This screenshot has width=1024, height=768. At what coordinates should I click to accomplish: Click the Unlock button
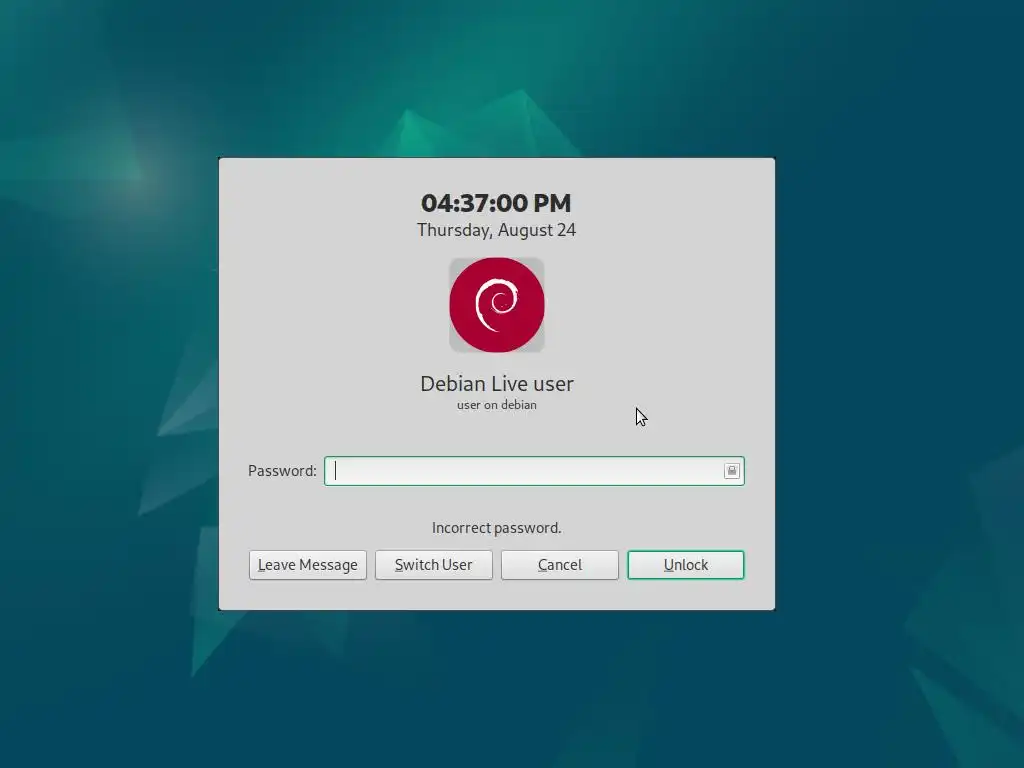coord(686,565)
